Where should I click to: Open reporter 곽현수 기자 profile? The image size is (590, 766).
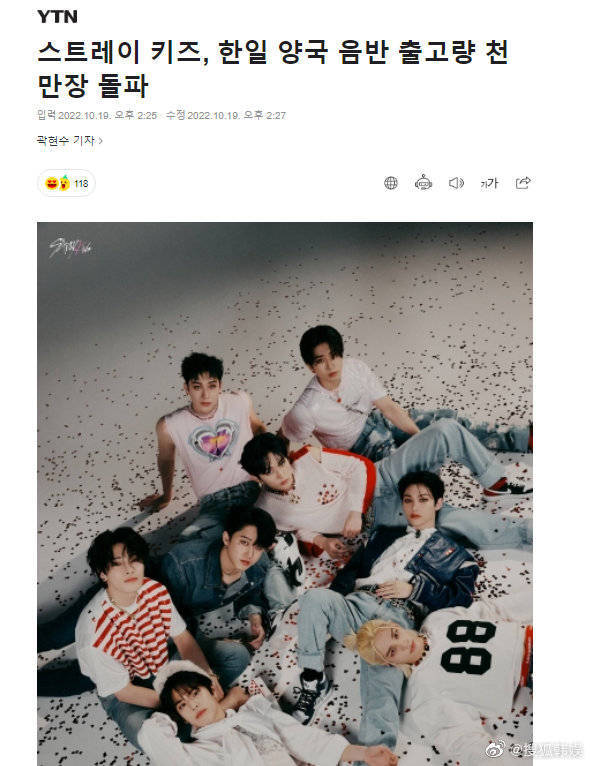[65, 141]
